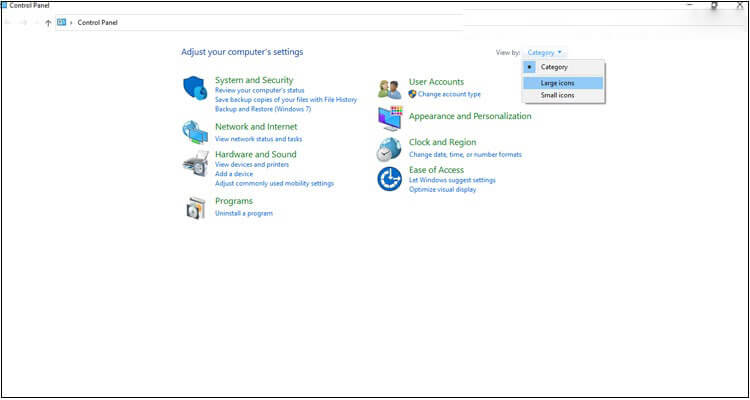The height and width of the screenshot is (400, 750).
Task: Open Adjust commonly used mobility settings
Action: click(x=275, y=183)
